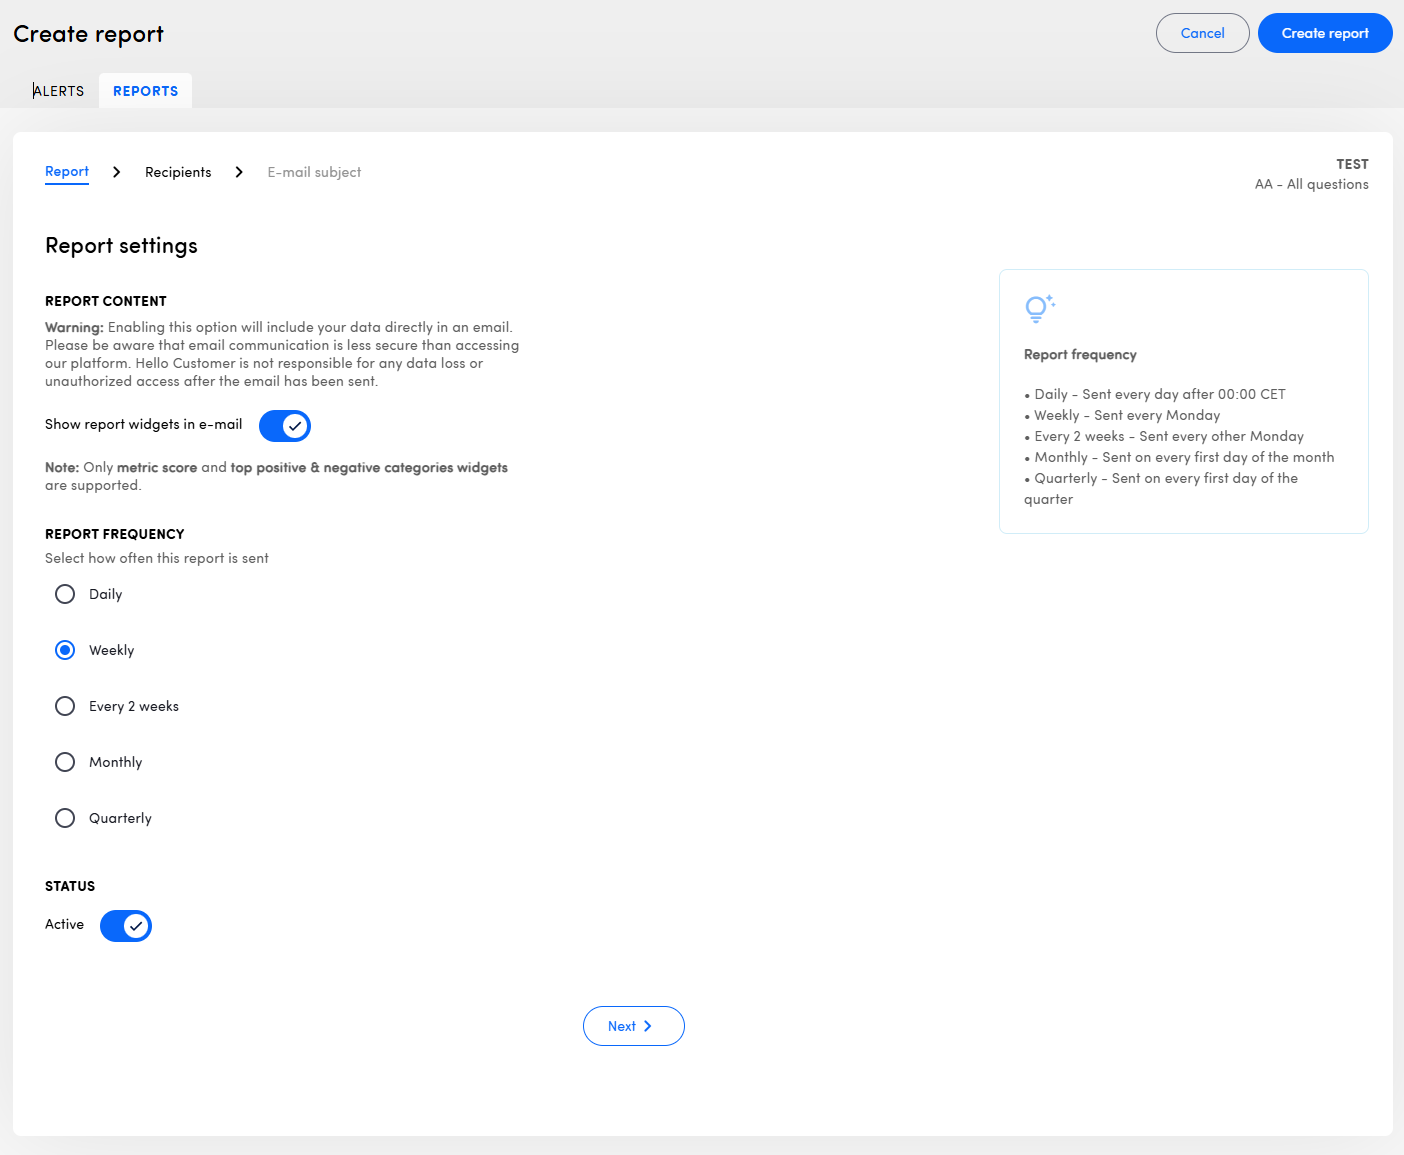This screenshot has height=1155, width=1404.
Task: Switch to the ALERTS tab
Action: (59, 91)
